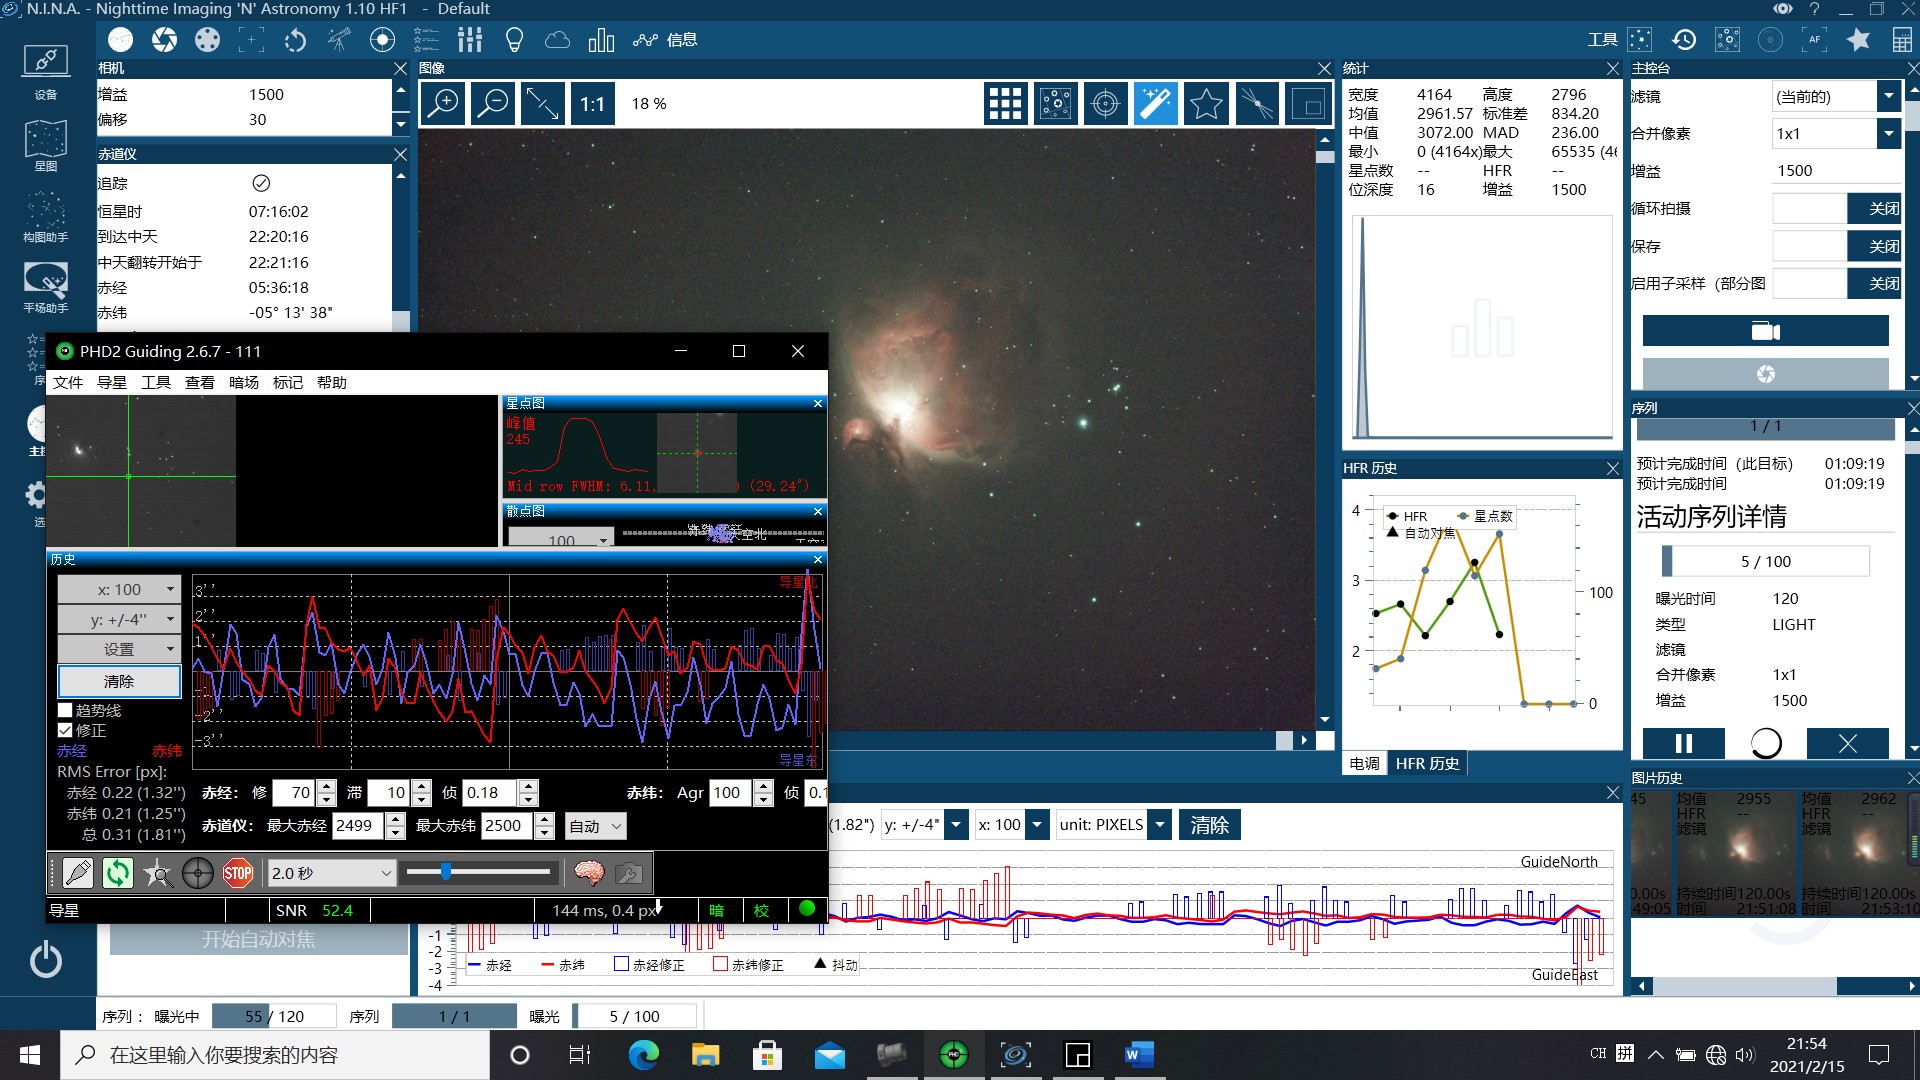Toggle 启用子采样 subsample switch
This screenshot has width=1920, height=1080.
(1835, 283)
